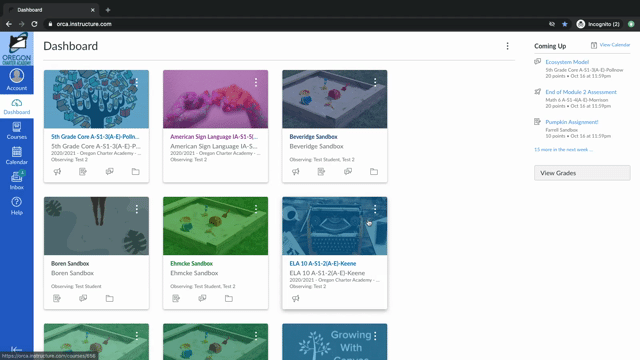Open the American Sign Language course link
Viewport: 640px width, 360px height.
click(x=214, y=137)
